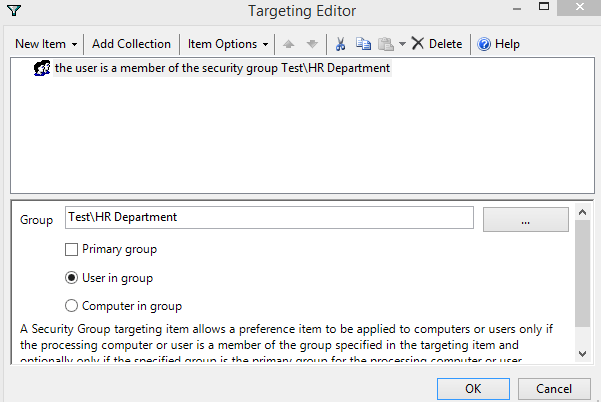Viewport: 601px width, 402px height.
Task: Click the Move Down arrow icon
Action: (312, 44)
